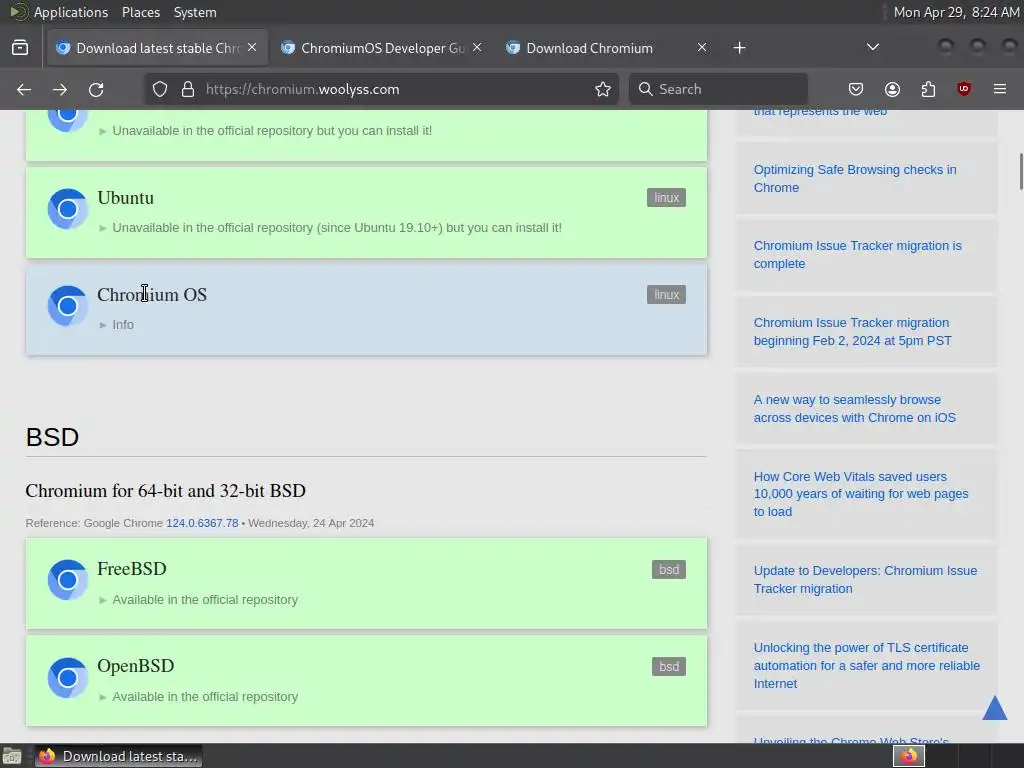This screenshot has width=1024, height=768.
Task: Open the Firefox View tab icon
Action: point(20,48)
